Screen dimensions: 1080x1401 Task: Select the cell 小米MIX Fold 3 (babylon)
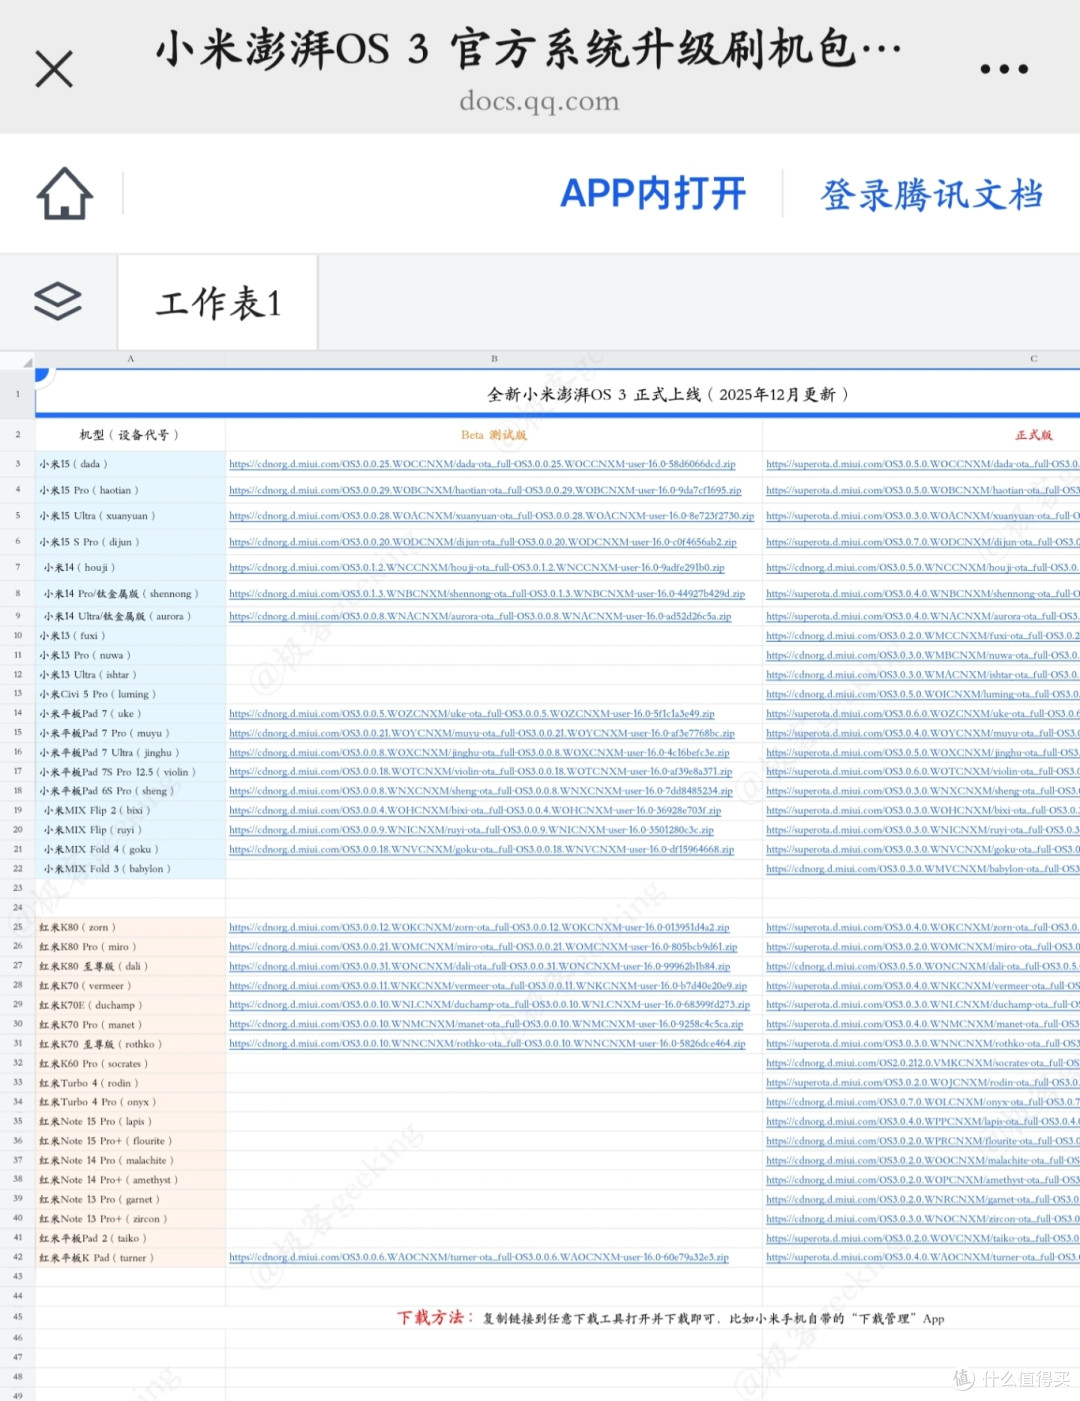coord(130,869)
